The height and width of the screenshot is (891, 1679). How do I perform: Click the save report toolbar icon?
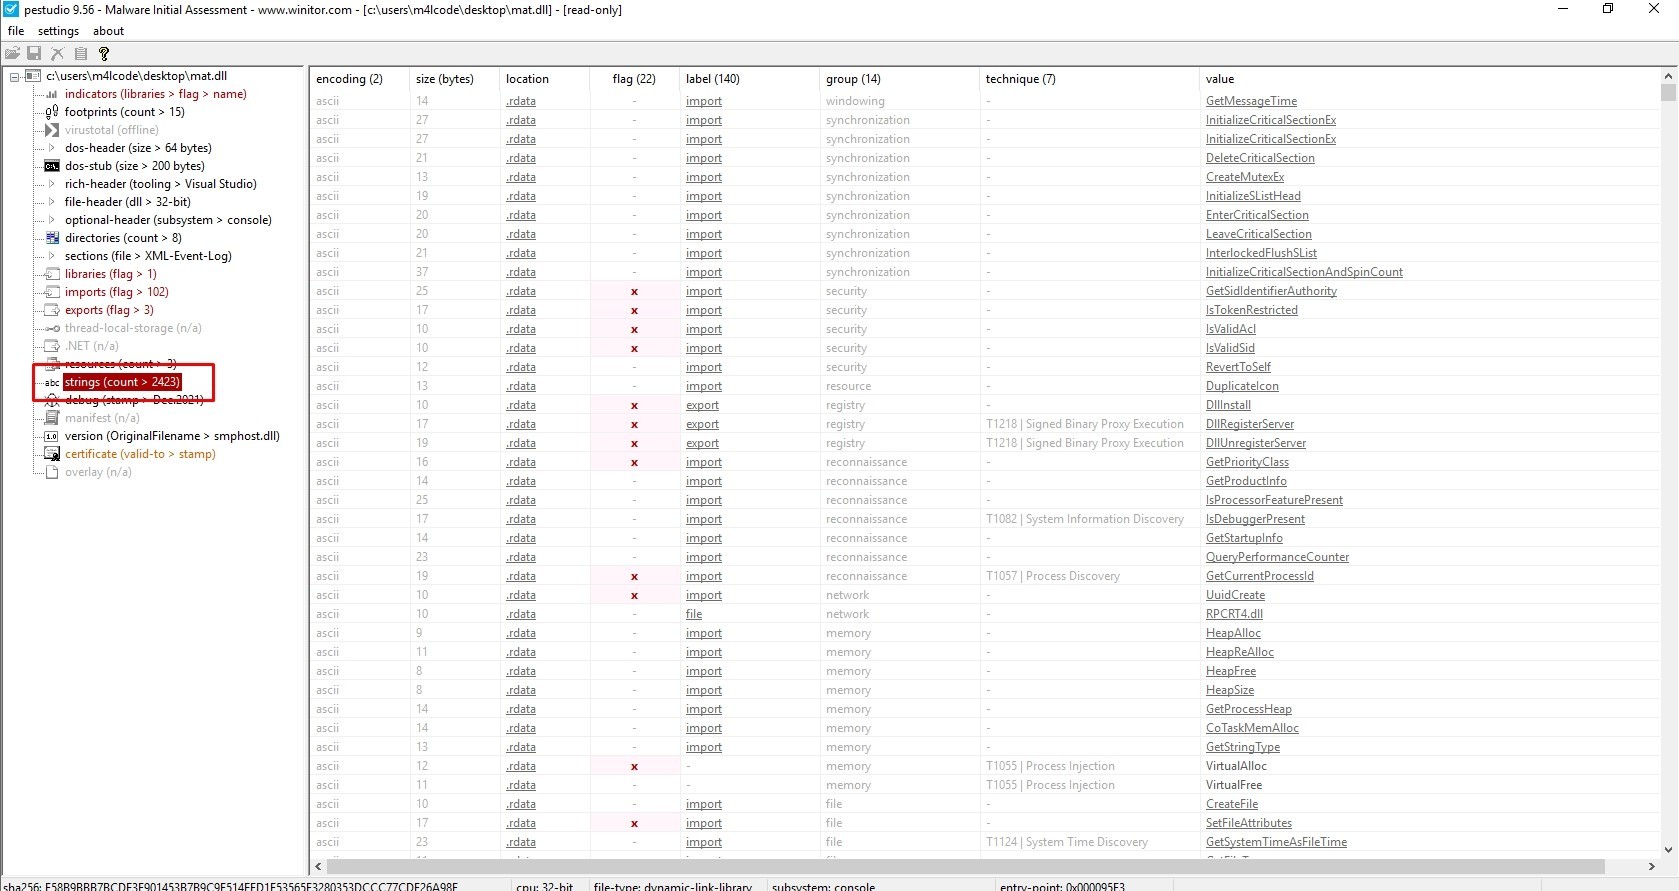coord(34,53)
